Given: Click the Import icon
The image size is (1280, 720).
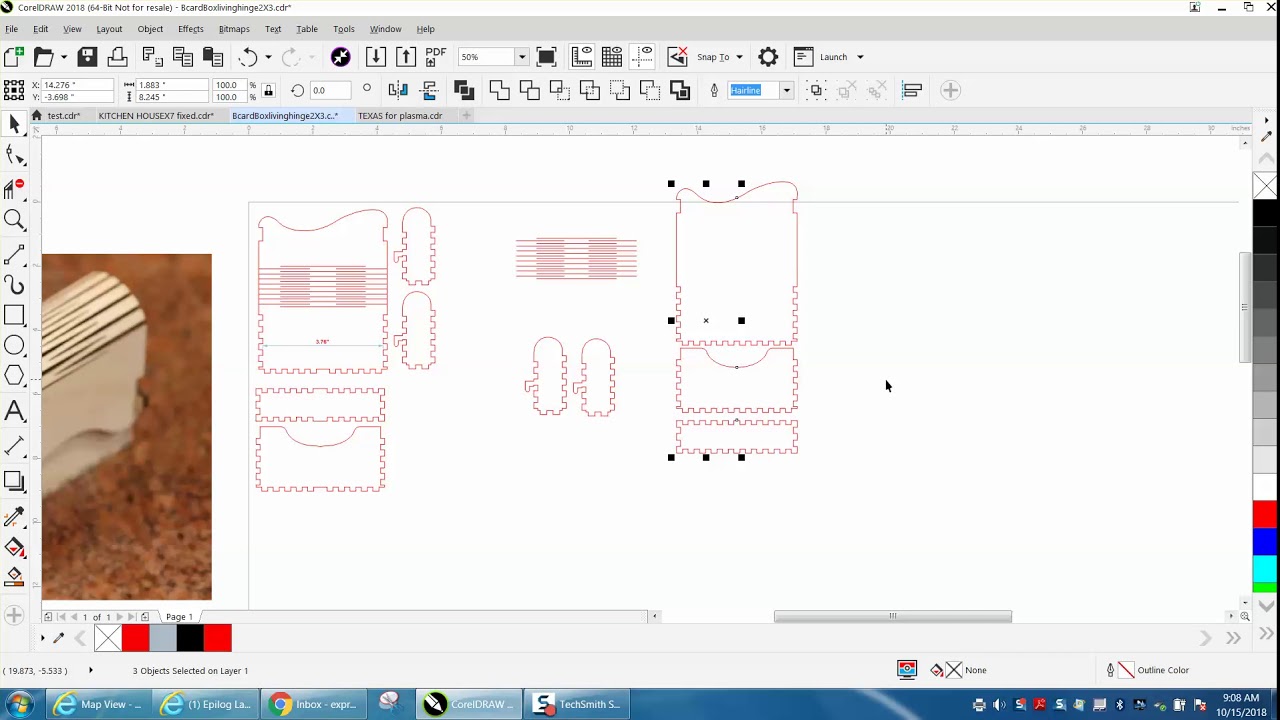Looking at the screenshot, I should click(376, 57).
